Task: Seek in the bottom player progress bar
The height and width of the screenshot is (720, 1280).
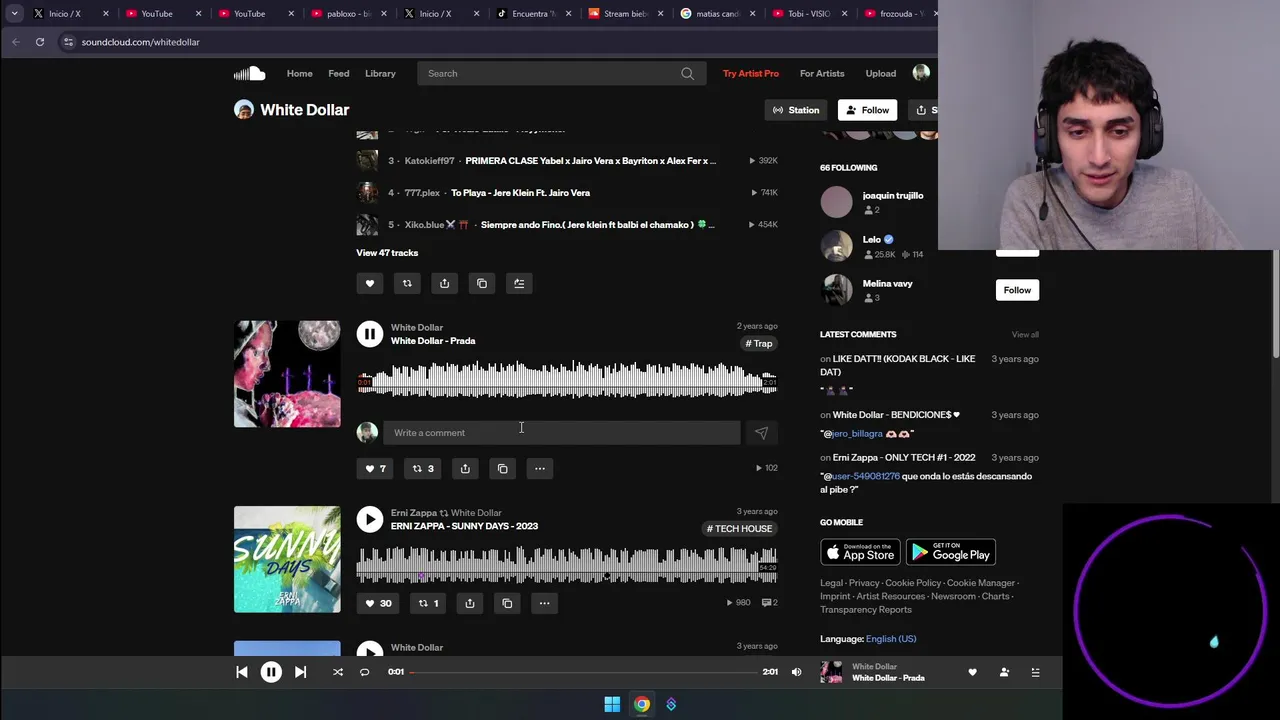Action: (584, 672)
